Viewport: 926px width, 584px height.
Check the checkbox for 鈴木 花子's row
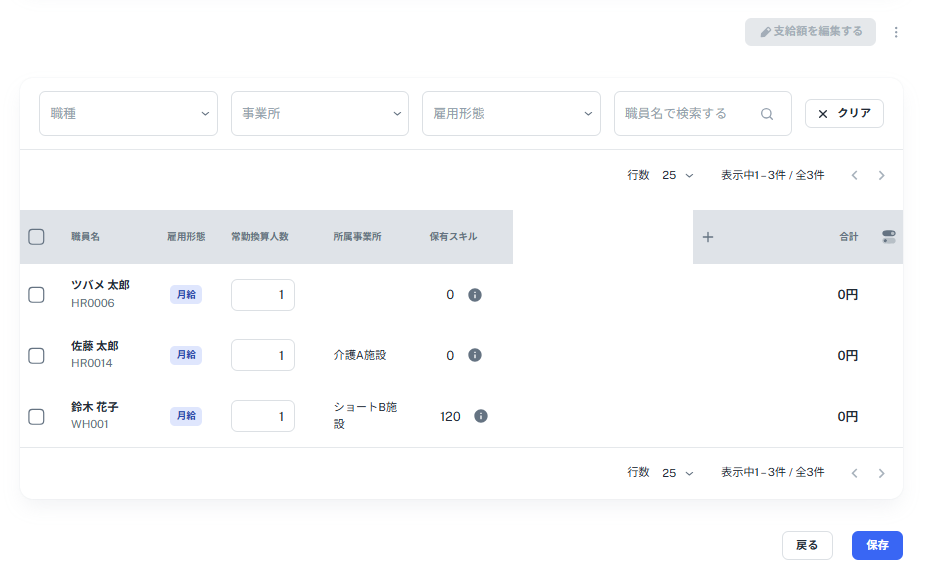coord(36,415)
